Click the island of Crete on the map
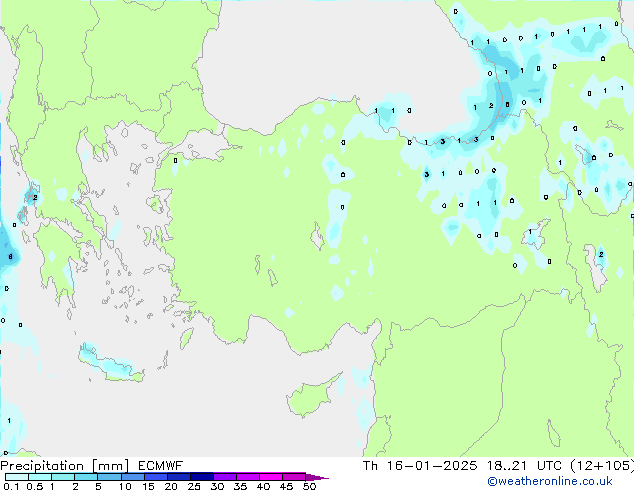Image resolution: width=634 pixels, height=490 pixels. tap(110, 365)
